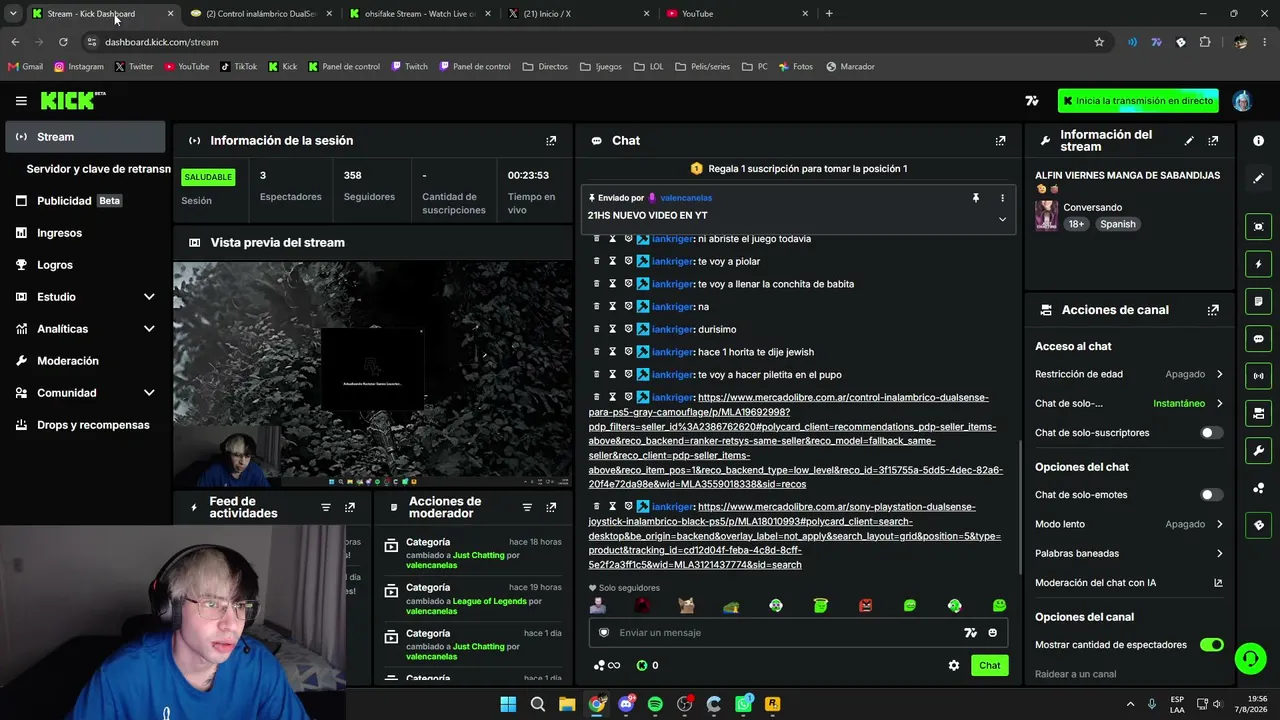The width and height of the screenshot is (1280, 720).
Task: Open the hamburger menu beside the Kick logo
Action: pos(21,101)
